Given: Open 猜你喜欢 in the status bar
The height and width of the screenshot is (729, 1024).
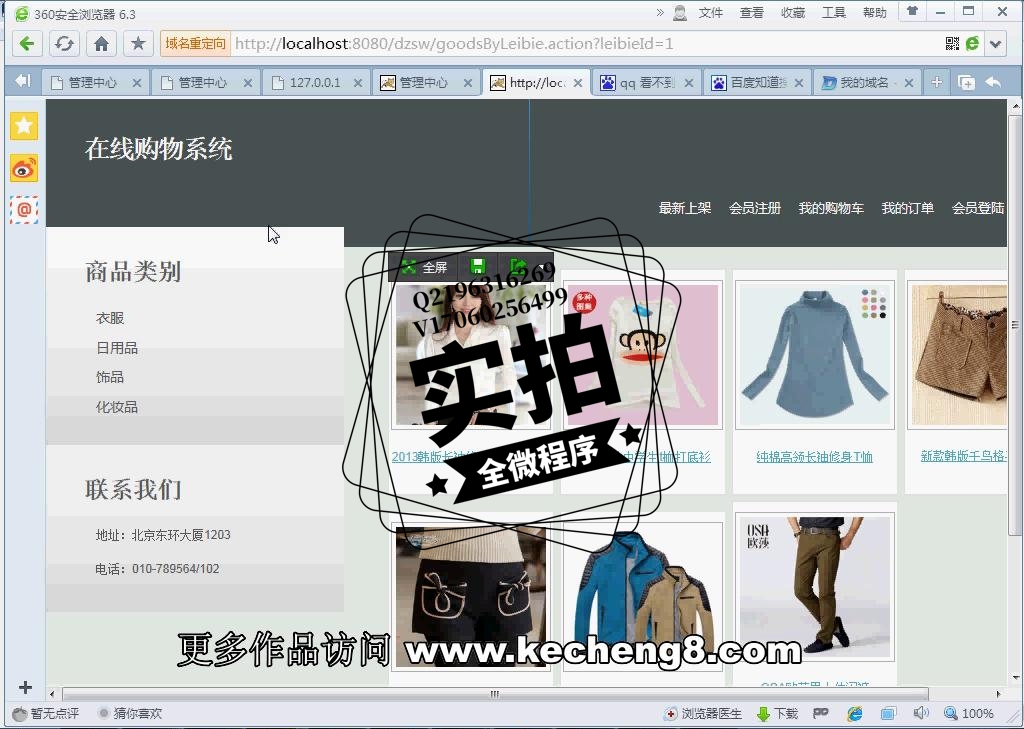Looking at the screenshot, I should coord(129,713).
